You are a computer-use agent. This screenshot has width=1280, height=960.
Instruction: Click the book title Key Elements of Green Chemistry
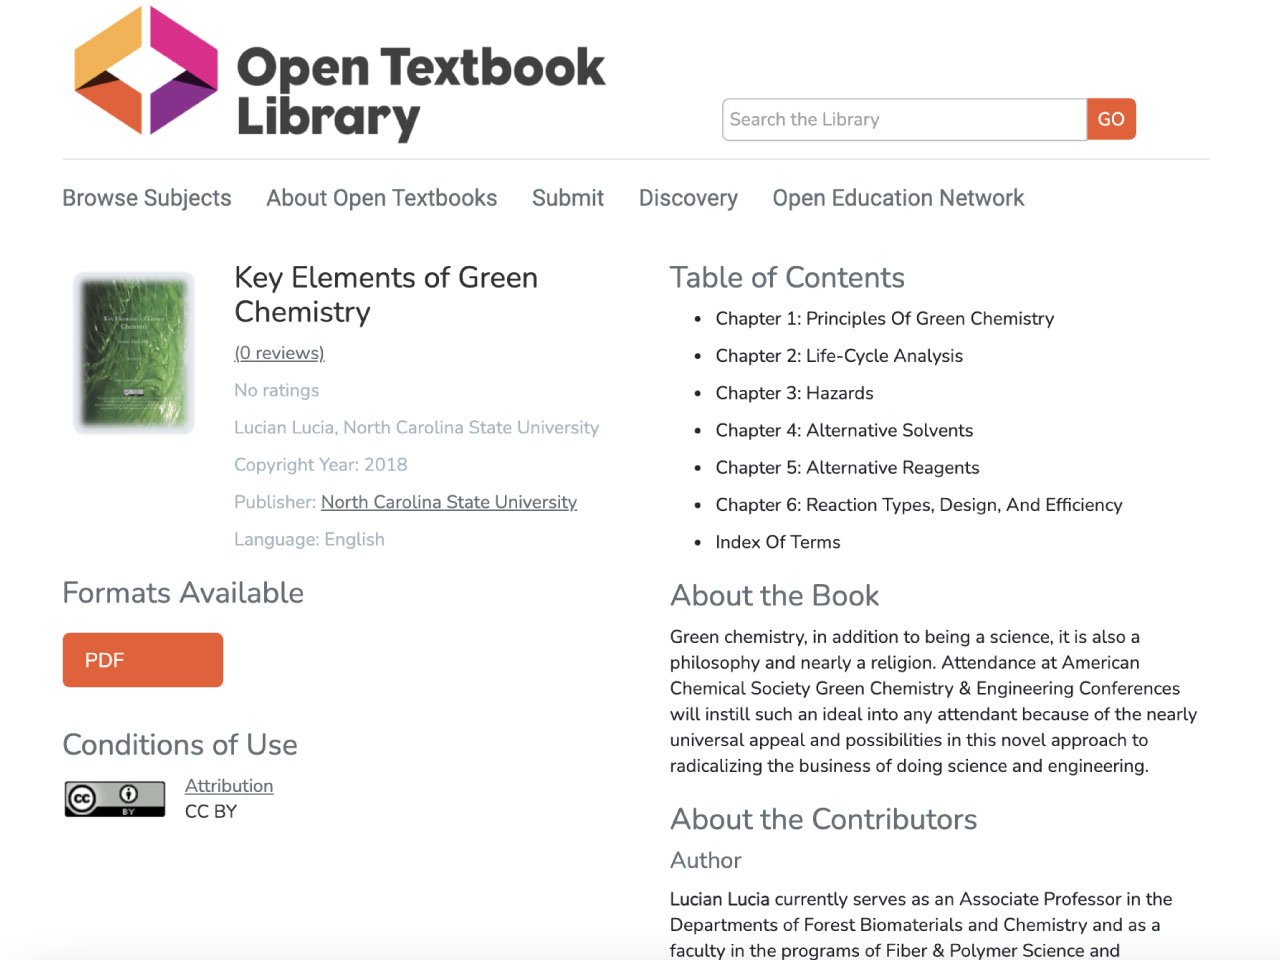386,294
